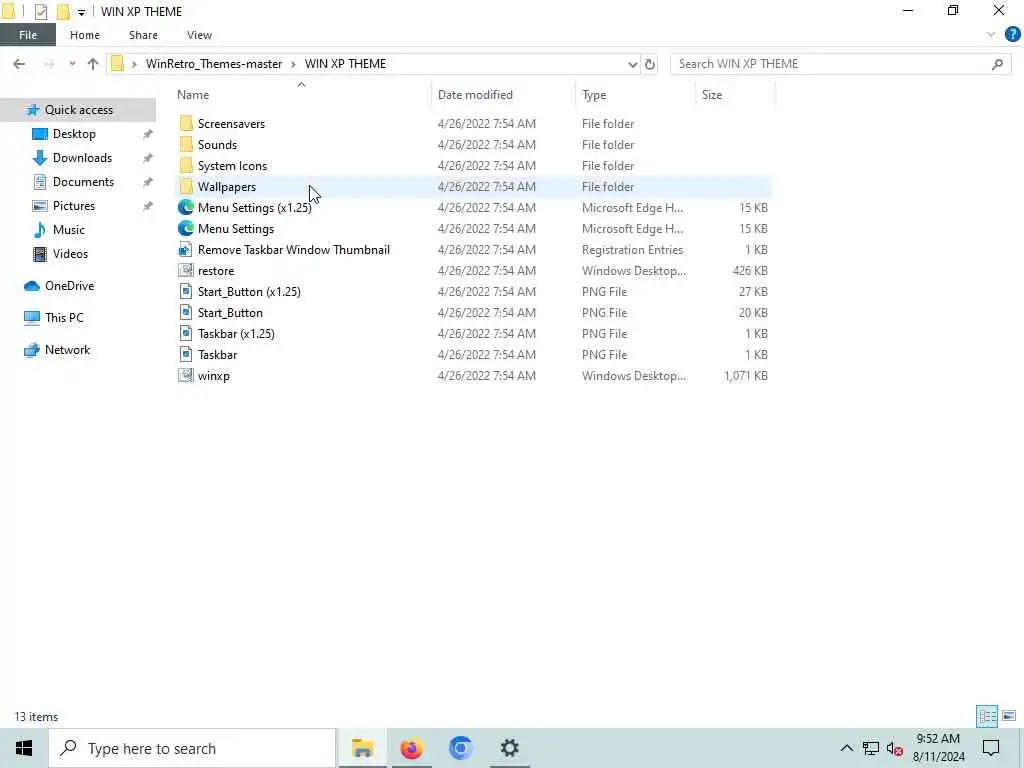1024x768 pixels.
Task: Open the File menu
Action: pyautogui.click(x=28, y=35)
